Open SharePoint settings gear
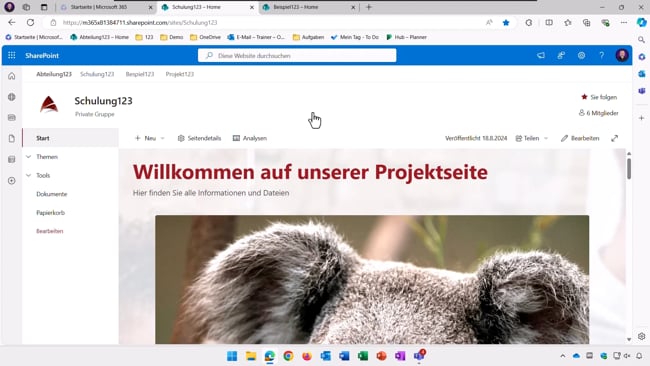Screen dimensions: 650x366 tap(581, 55)
